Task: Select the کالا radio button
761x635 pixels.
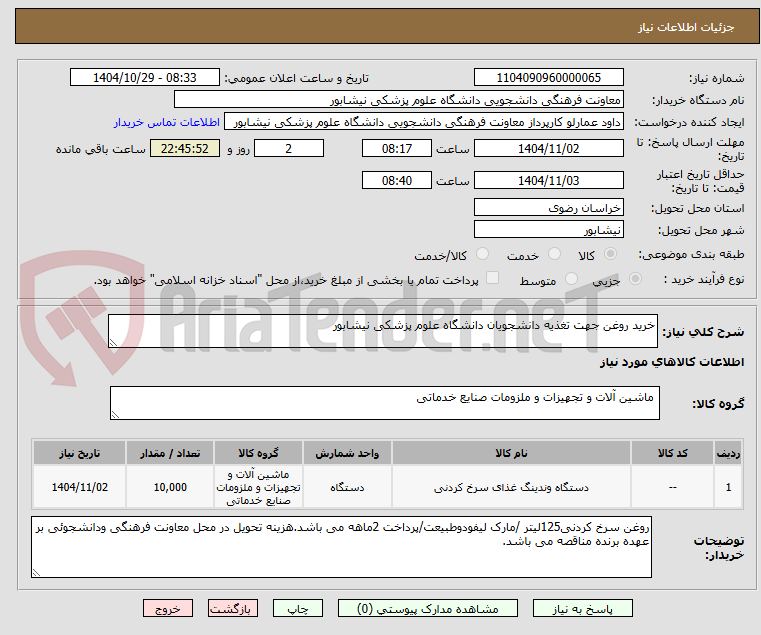Action: [611, 253]
